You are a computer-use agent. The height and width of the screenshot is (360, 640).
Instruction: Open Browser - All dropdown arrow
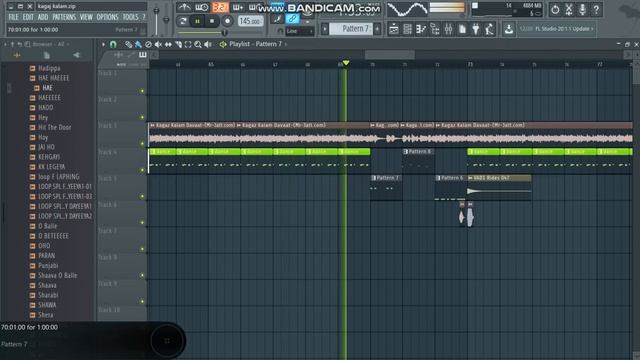point(68,44)
